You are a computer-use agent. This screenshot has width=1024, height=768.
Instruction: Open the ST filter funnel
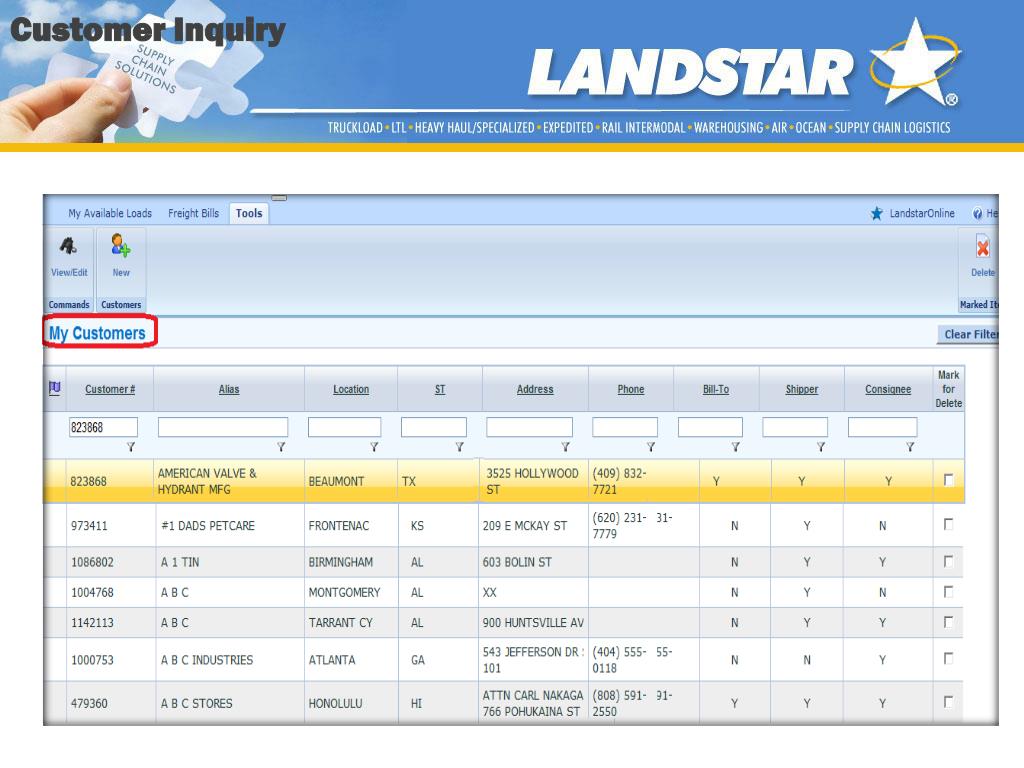(460, 447)
